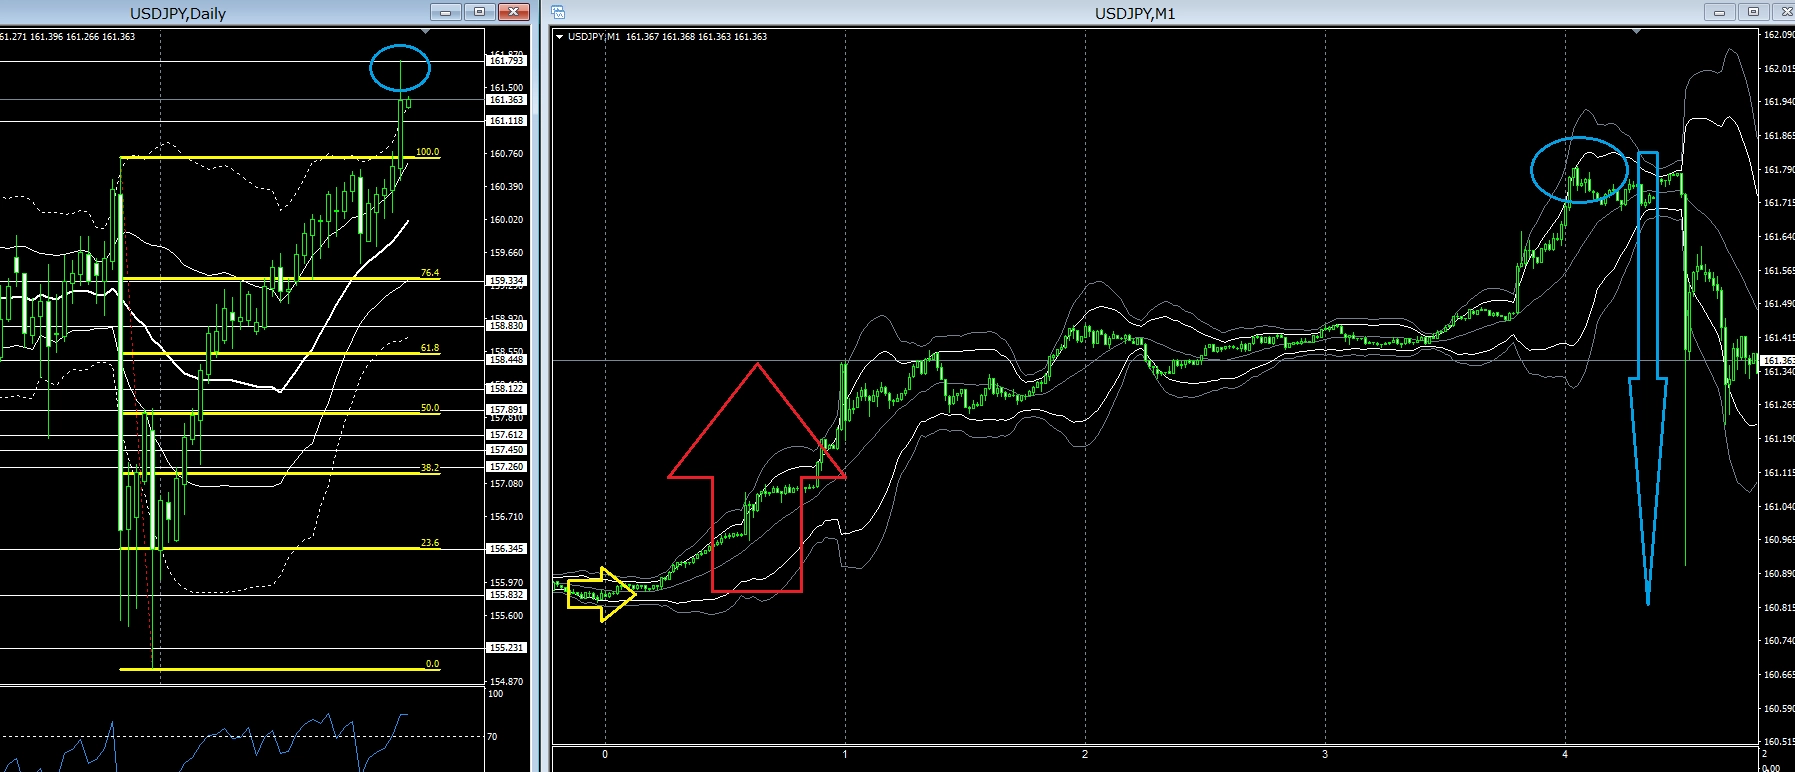The image size is (1795, 772).
Task: Click the 159.334 price label
Action: 507,281
